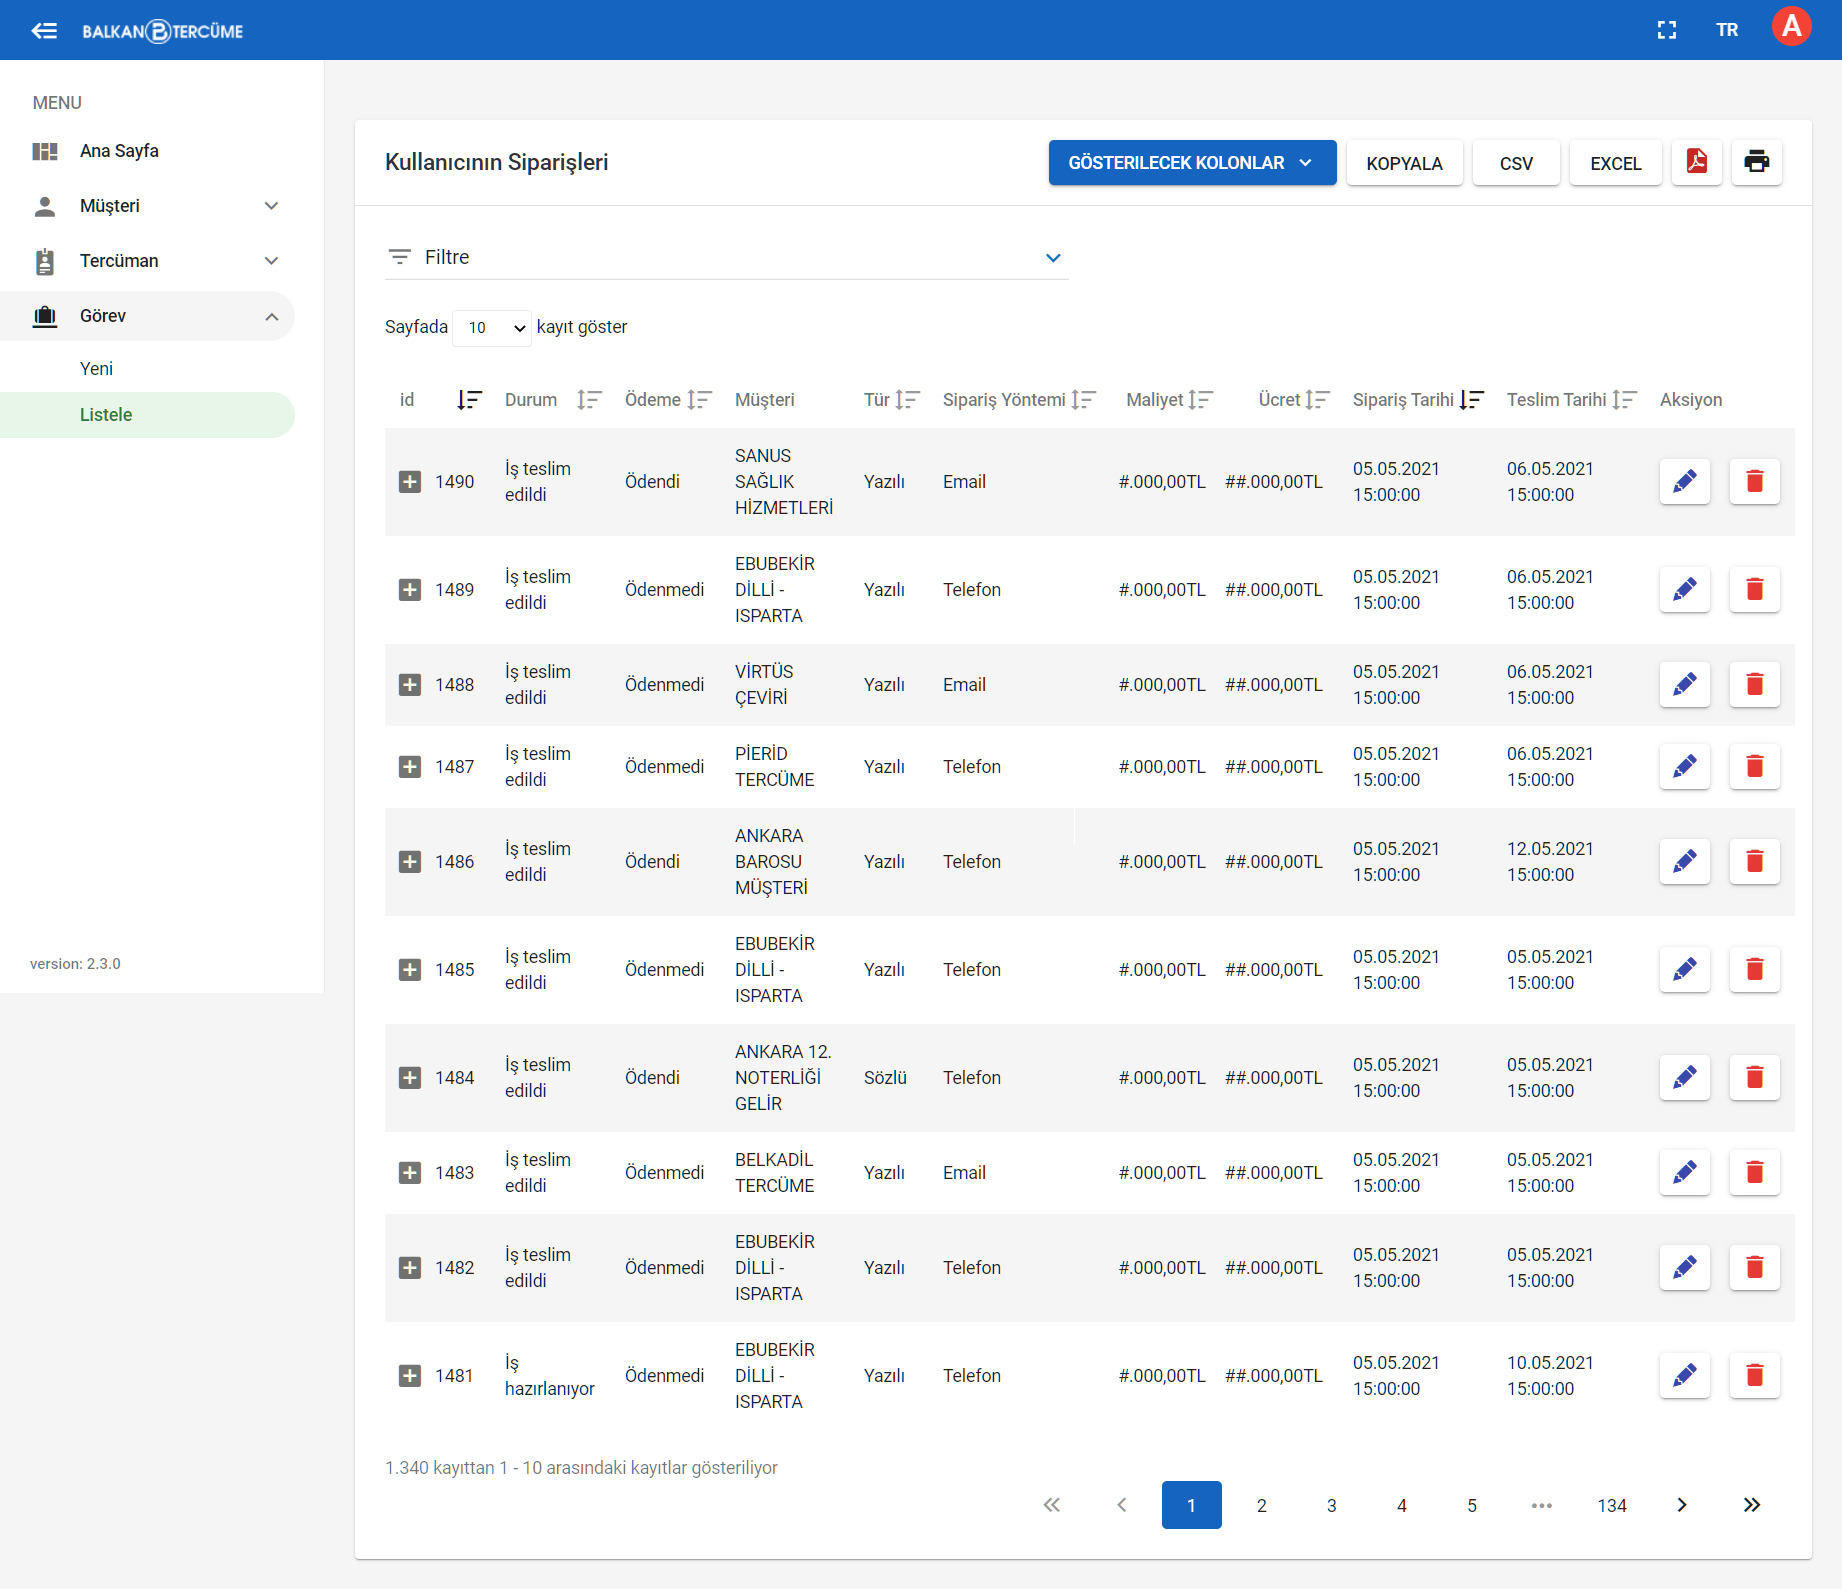Sort by Durum column sort icon
1842x1589 pixels.
(589, 400)
